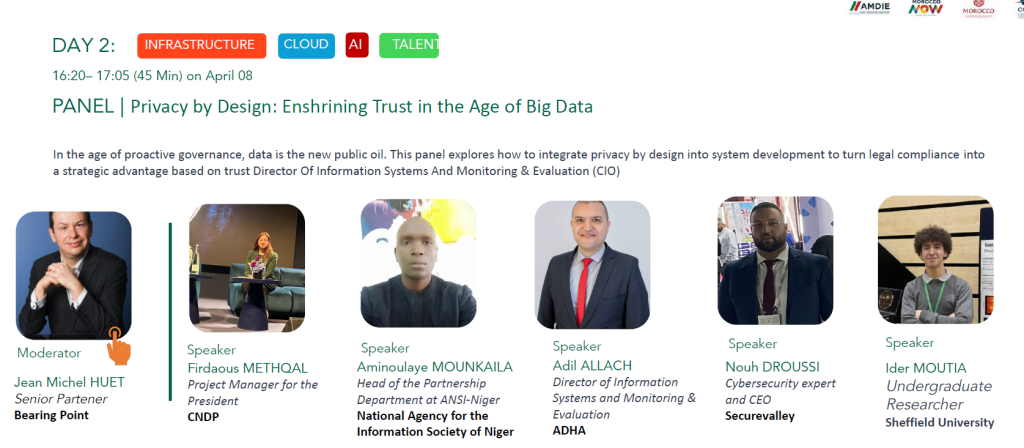This screenshot has width=1024, height=448.
Task: Click the Sheffield University affiliation text
Action: pyautogui.click(x=939, y=423)
